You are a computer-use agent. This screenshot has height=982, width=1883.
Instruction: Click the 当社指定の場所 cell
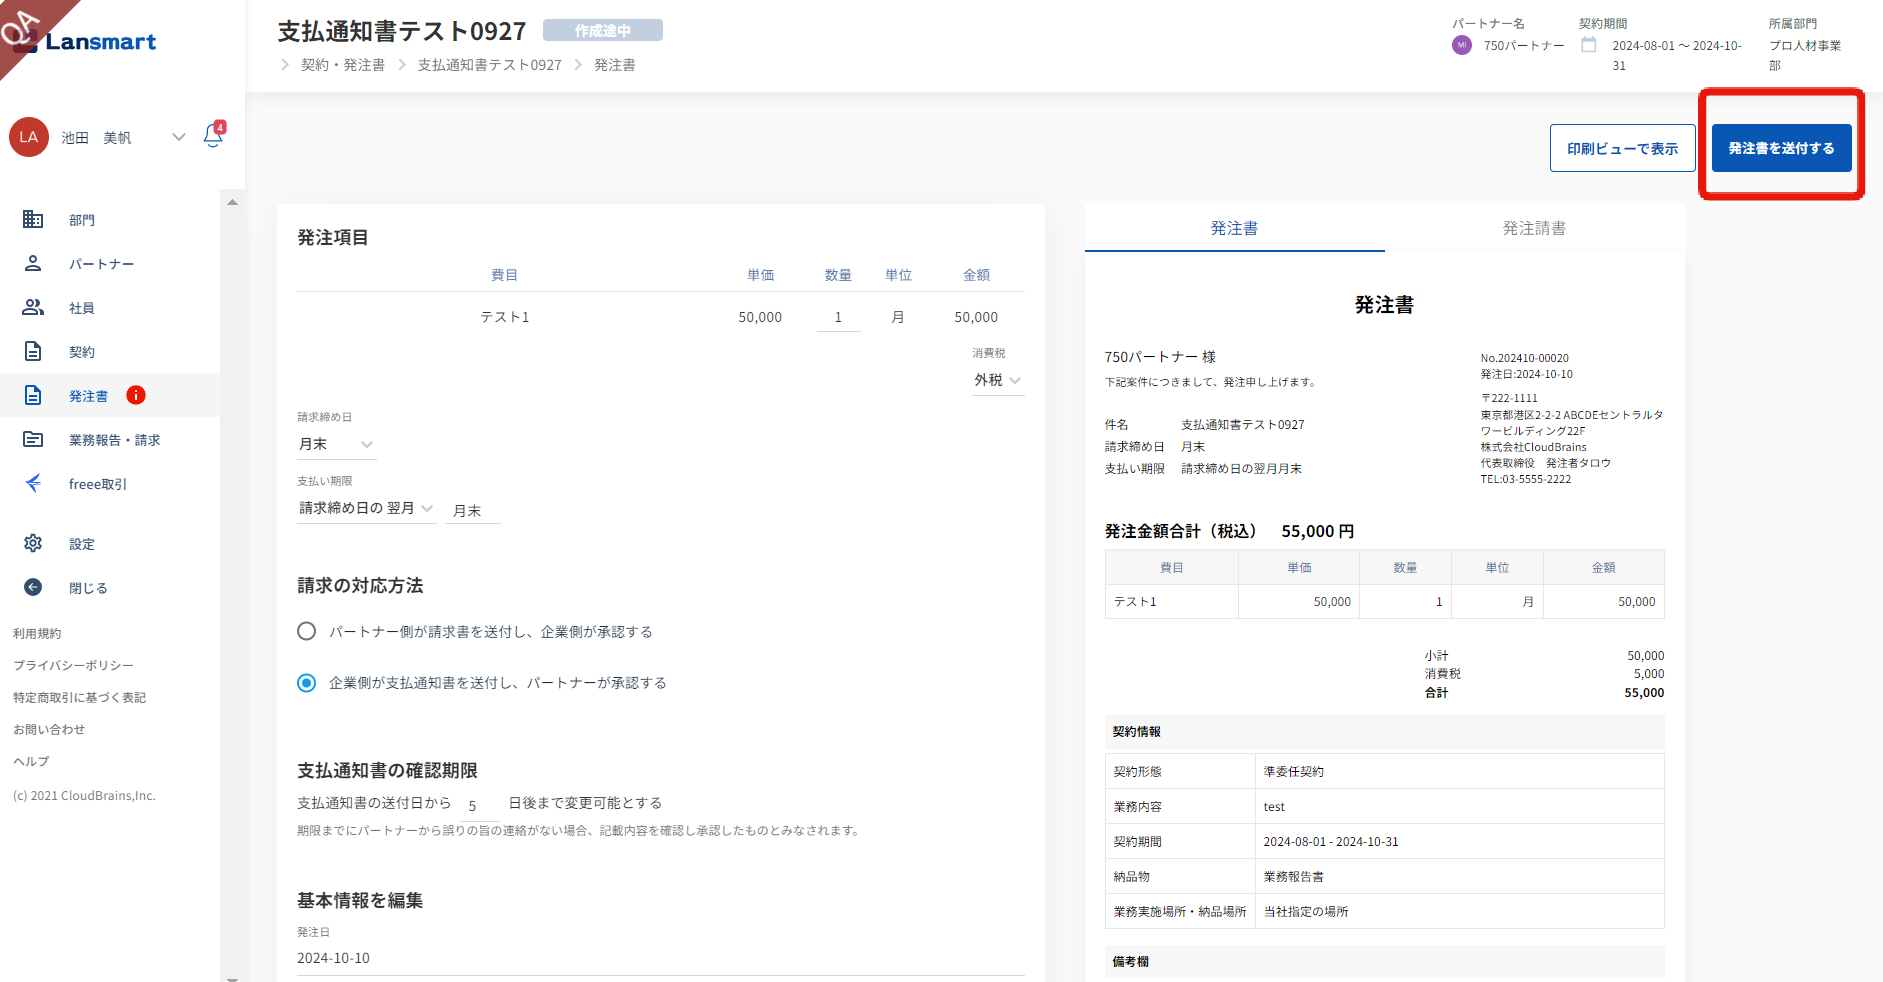1459,911
